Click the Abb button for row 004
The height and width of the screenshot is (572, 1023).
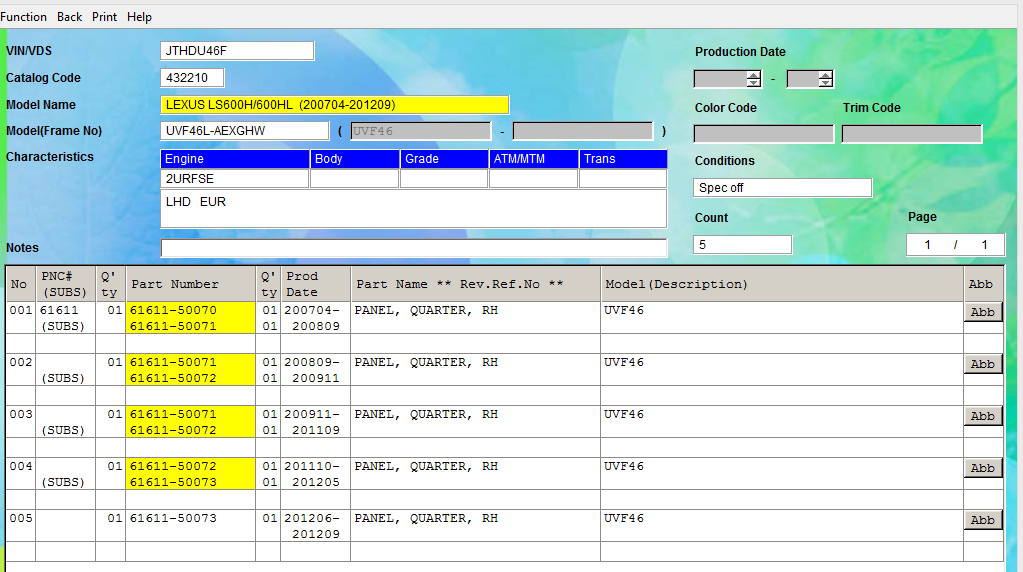(x=983, y=468)
